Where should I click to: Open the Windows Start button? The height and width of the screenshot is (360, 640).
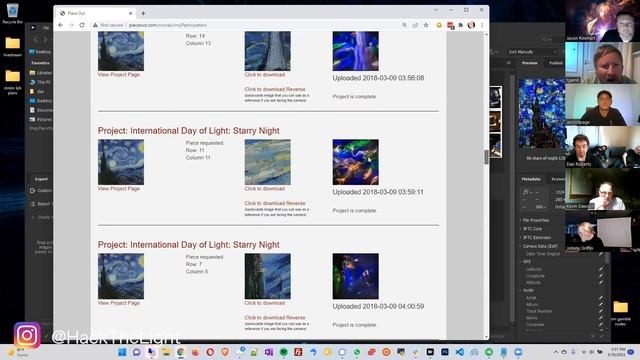(x=122, y=352)
